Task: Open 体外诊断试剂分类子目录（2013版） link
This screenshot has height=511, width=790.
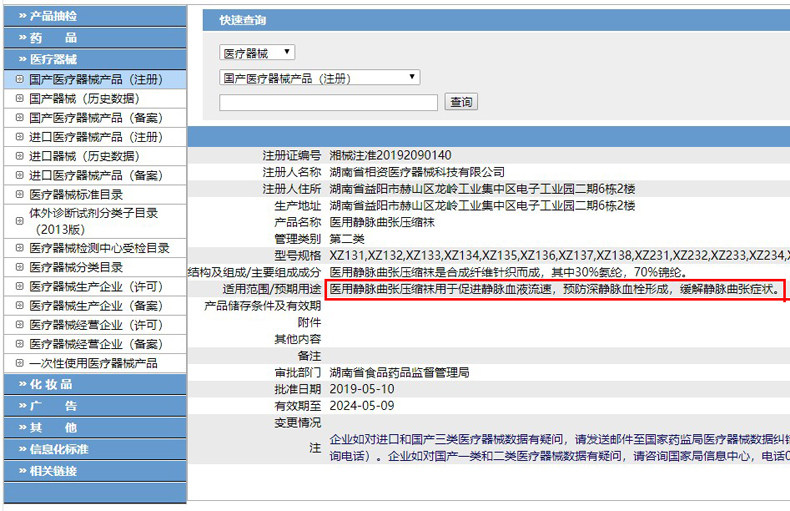Action: [x=94, y=221]
